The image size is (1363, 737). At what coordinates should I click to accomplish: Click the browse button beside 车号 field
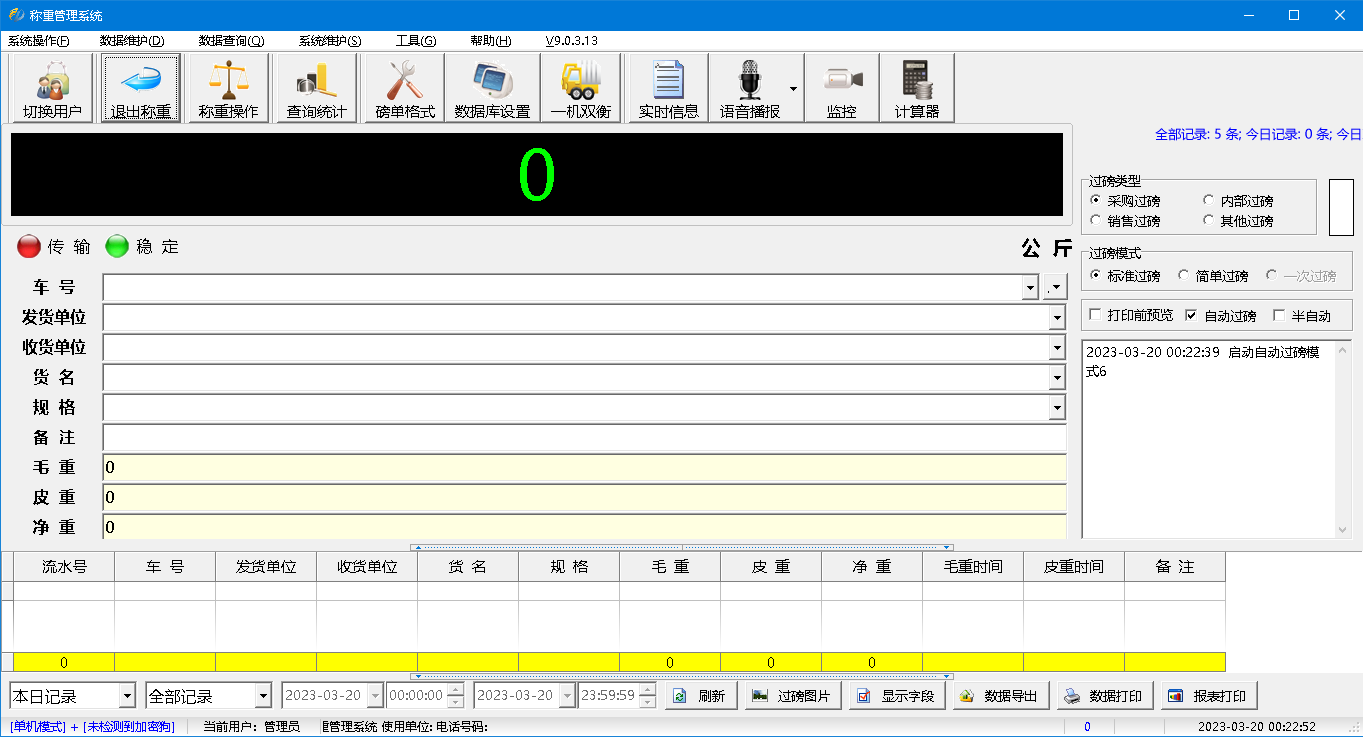click(1055, 288)
